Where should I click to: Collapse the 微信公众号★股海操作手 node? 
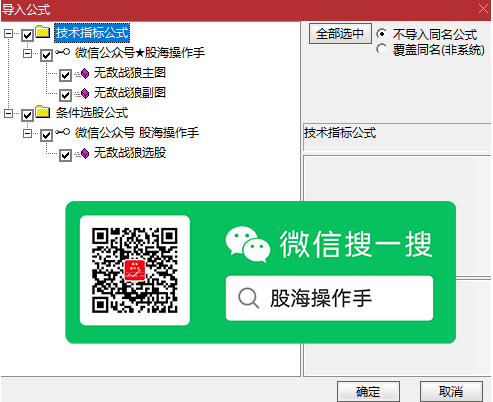tap(27, 53)
